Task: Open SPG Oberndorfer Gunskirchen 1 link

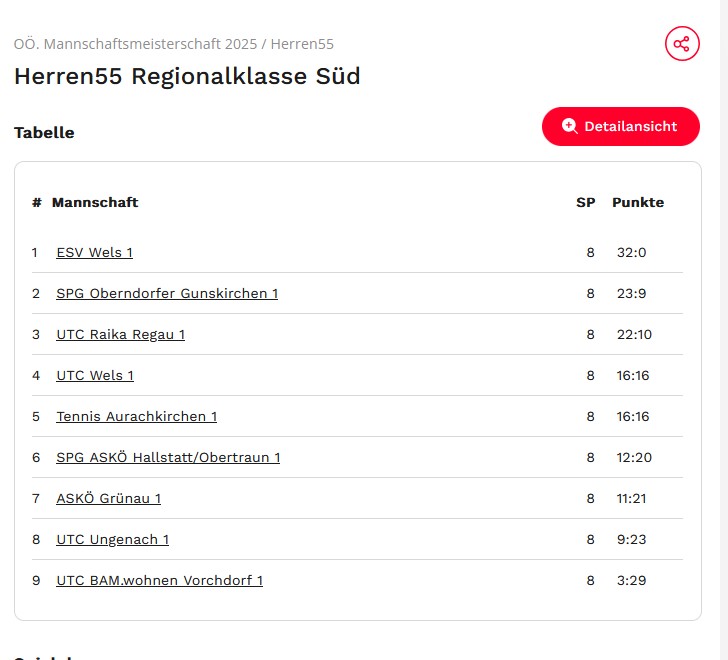Action: pos(167,293)
